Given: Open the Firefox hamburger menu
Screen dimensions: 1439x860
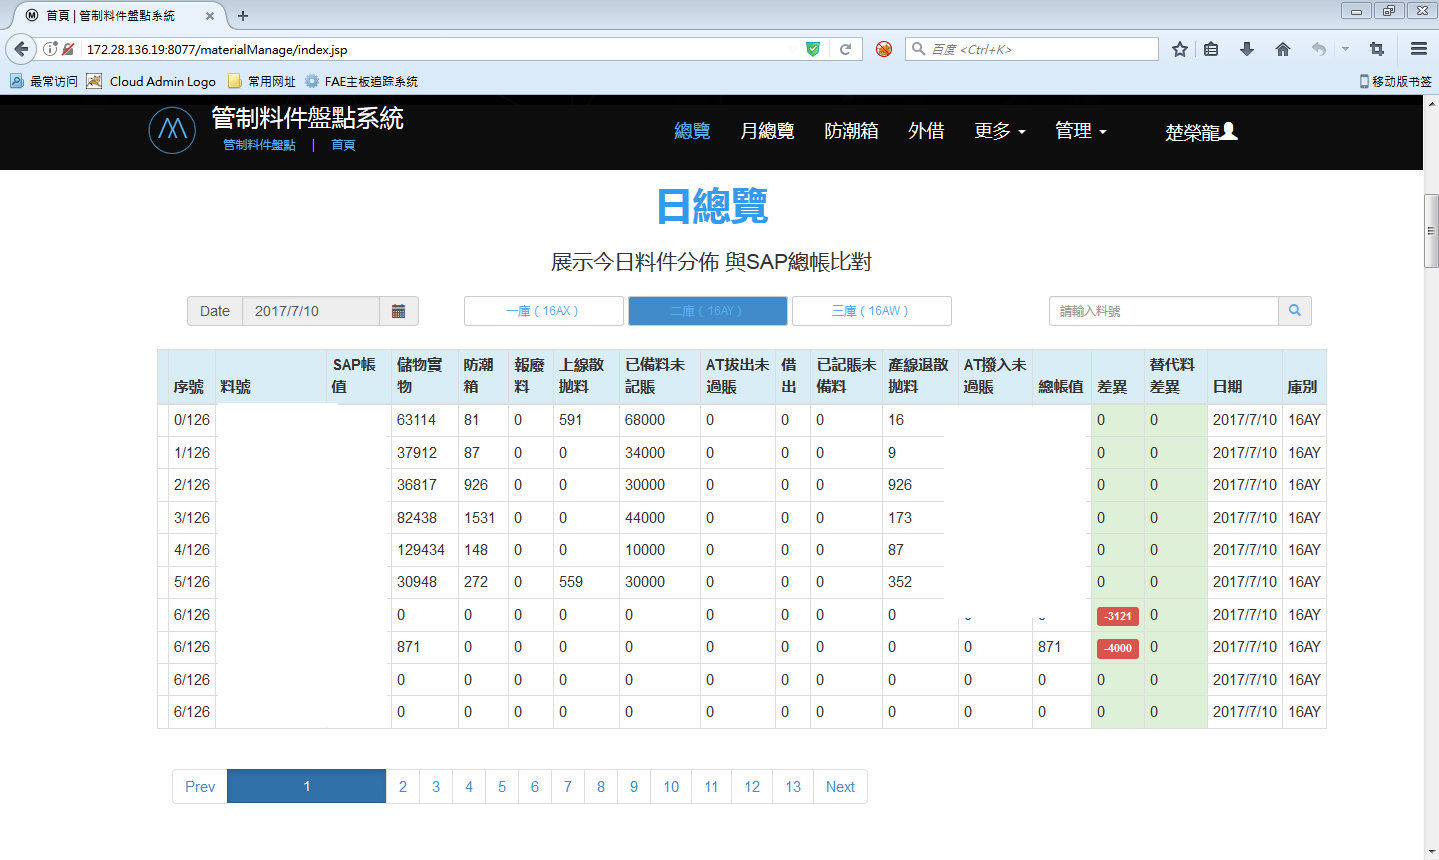Looking at the screenshot, I should point(1418,49).
